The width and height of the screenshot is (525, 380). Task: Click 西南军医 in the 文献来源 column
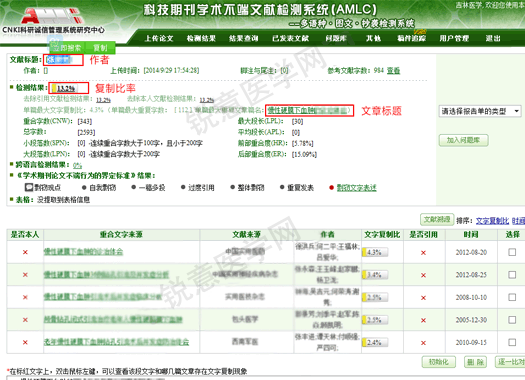point(245,342)
